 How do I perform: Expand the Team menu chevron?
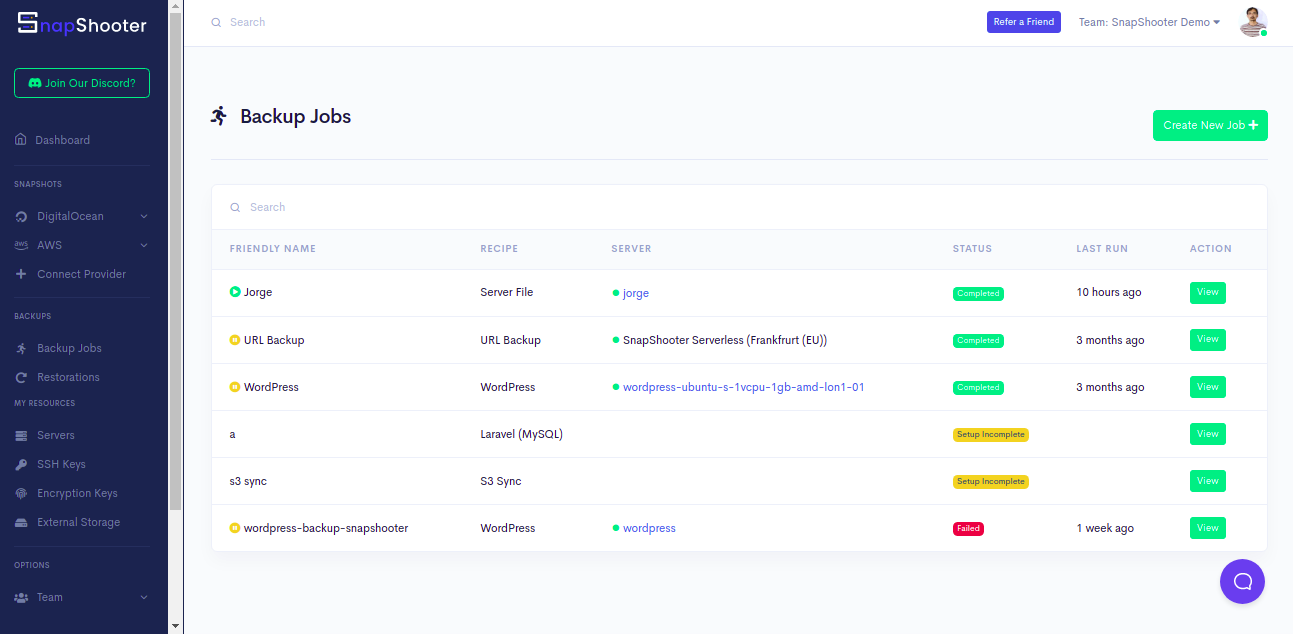pos(144,597)
